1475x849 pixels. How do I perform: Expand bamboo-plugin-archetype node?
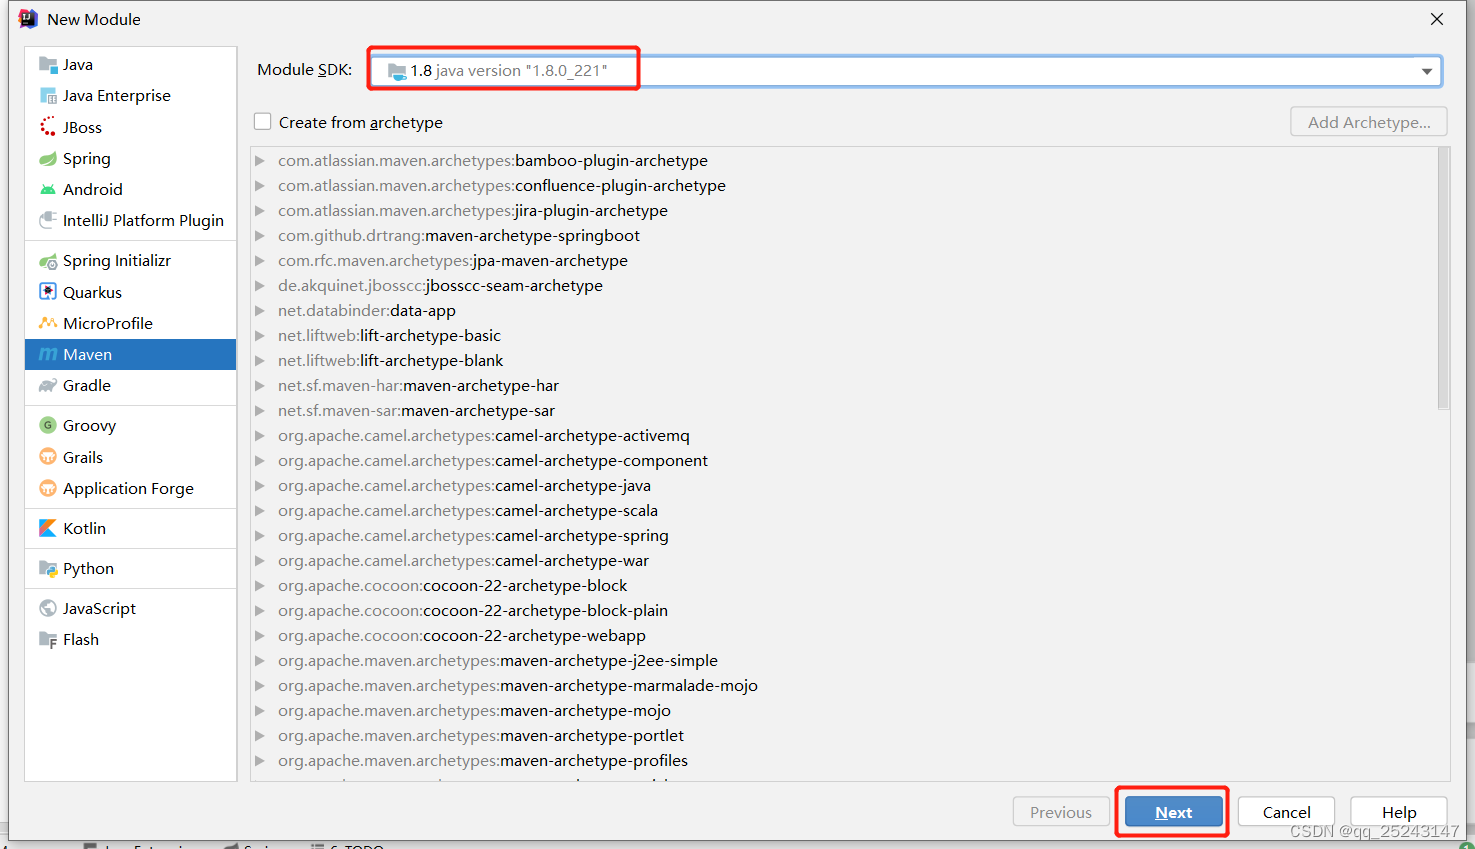coord(260,160)
